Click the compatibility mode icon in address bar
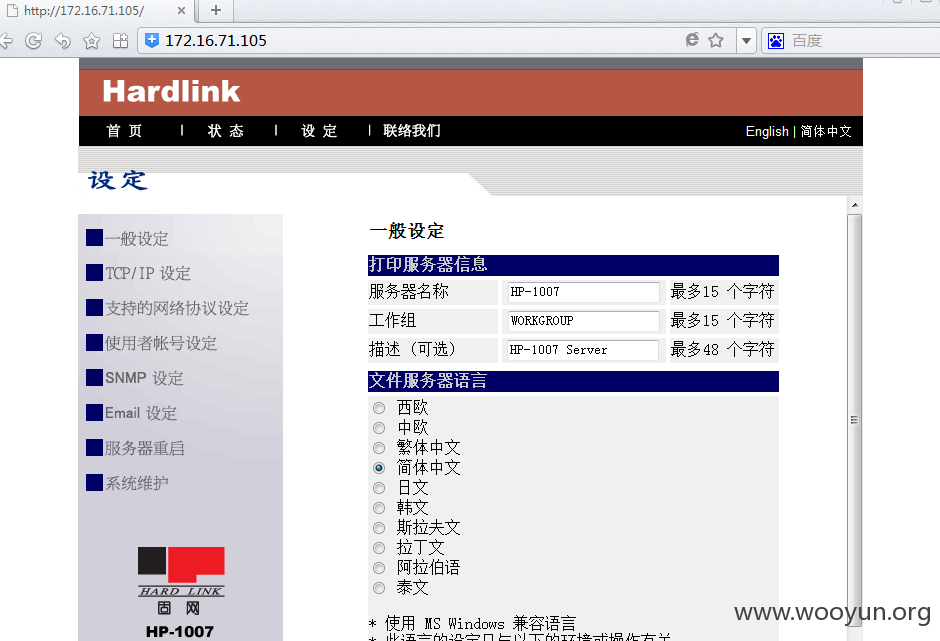Viewport: 940px width, 641px height. point(692,40)
